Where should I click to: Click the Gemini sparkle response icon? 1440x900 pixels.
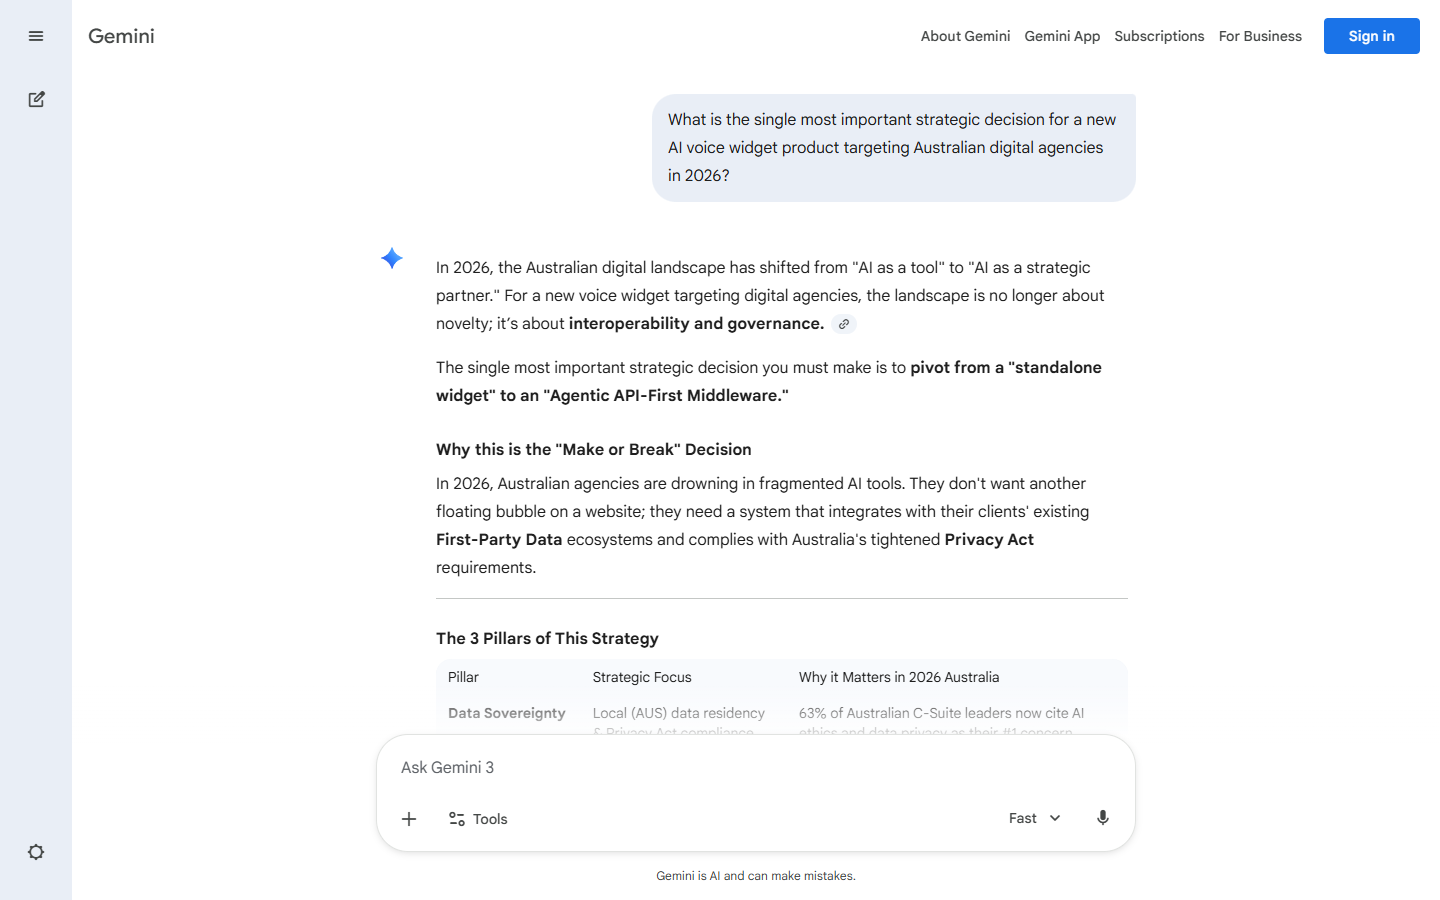pos(392,258)
